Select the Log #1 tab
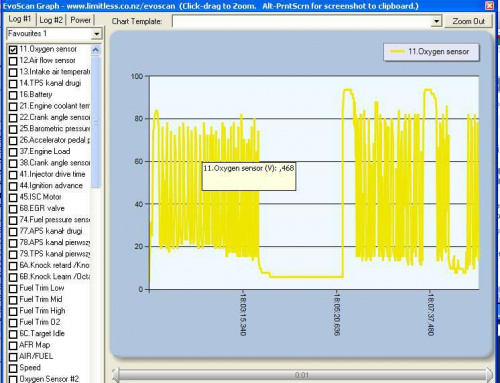This screenshot has width=500, height=383. 20,19
